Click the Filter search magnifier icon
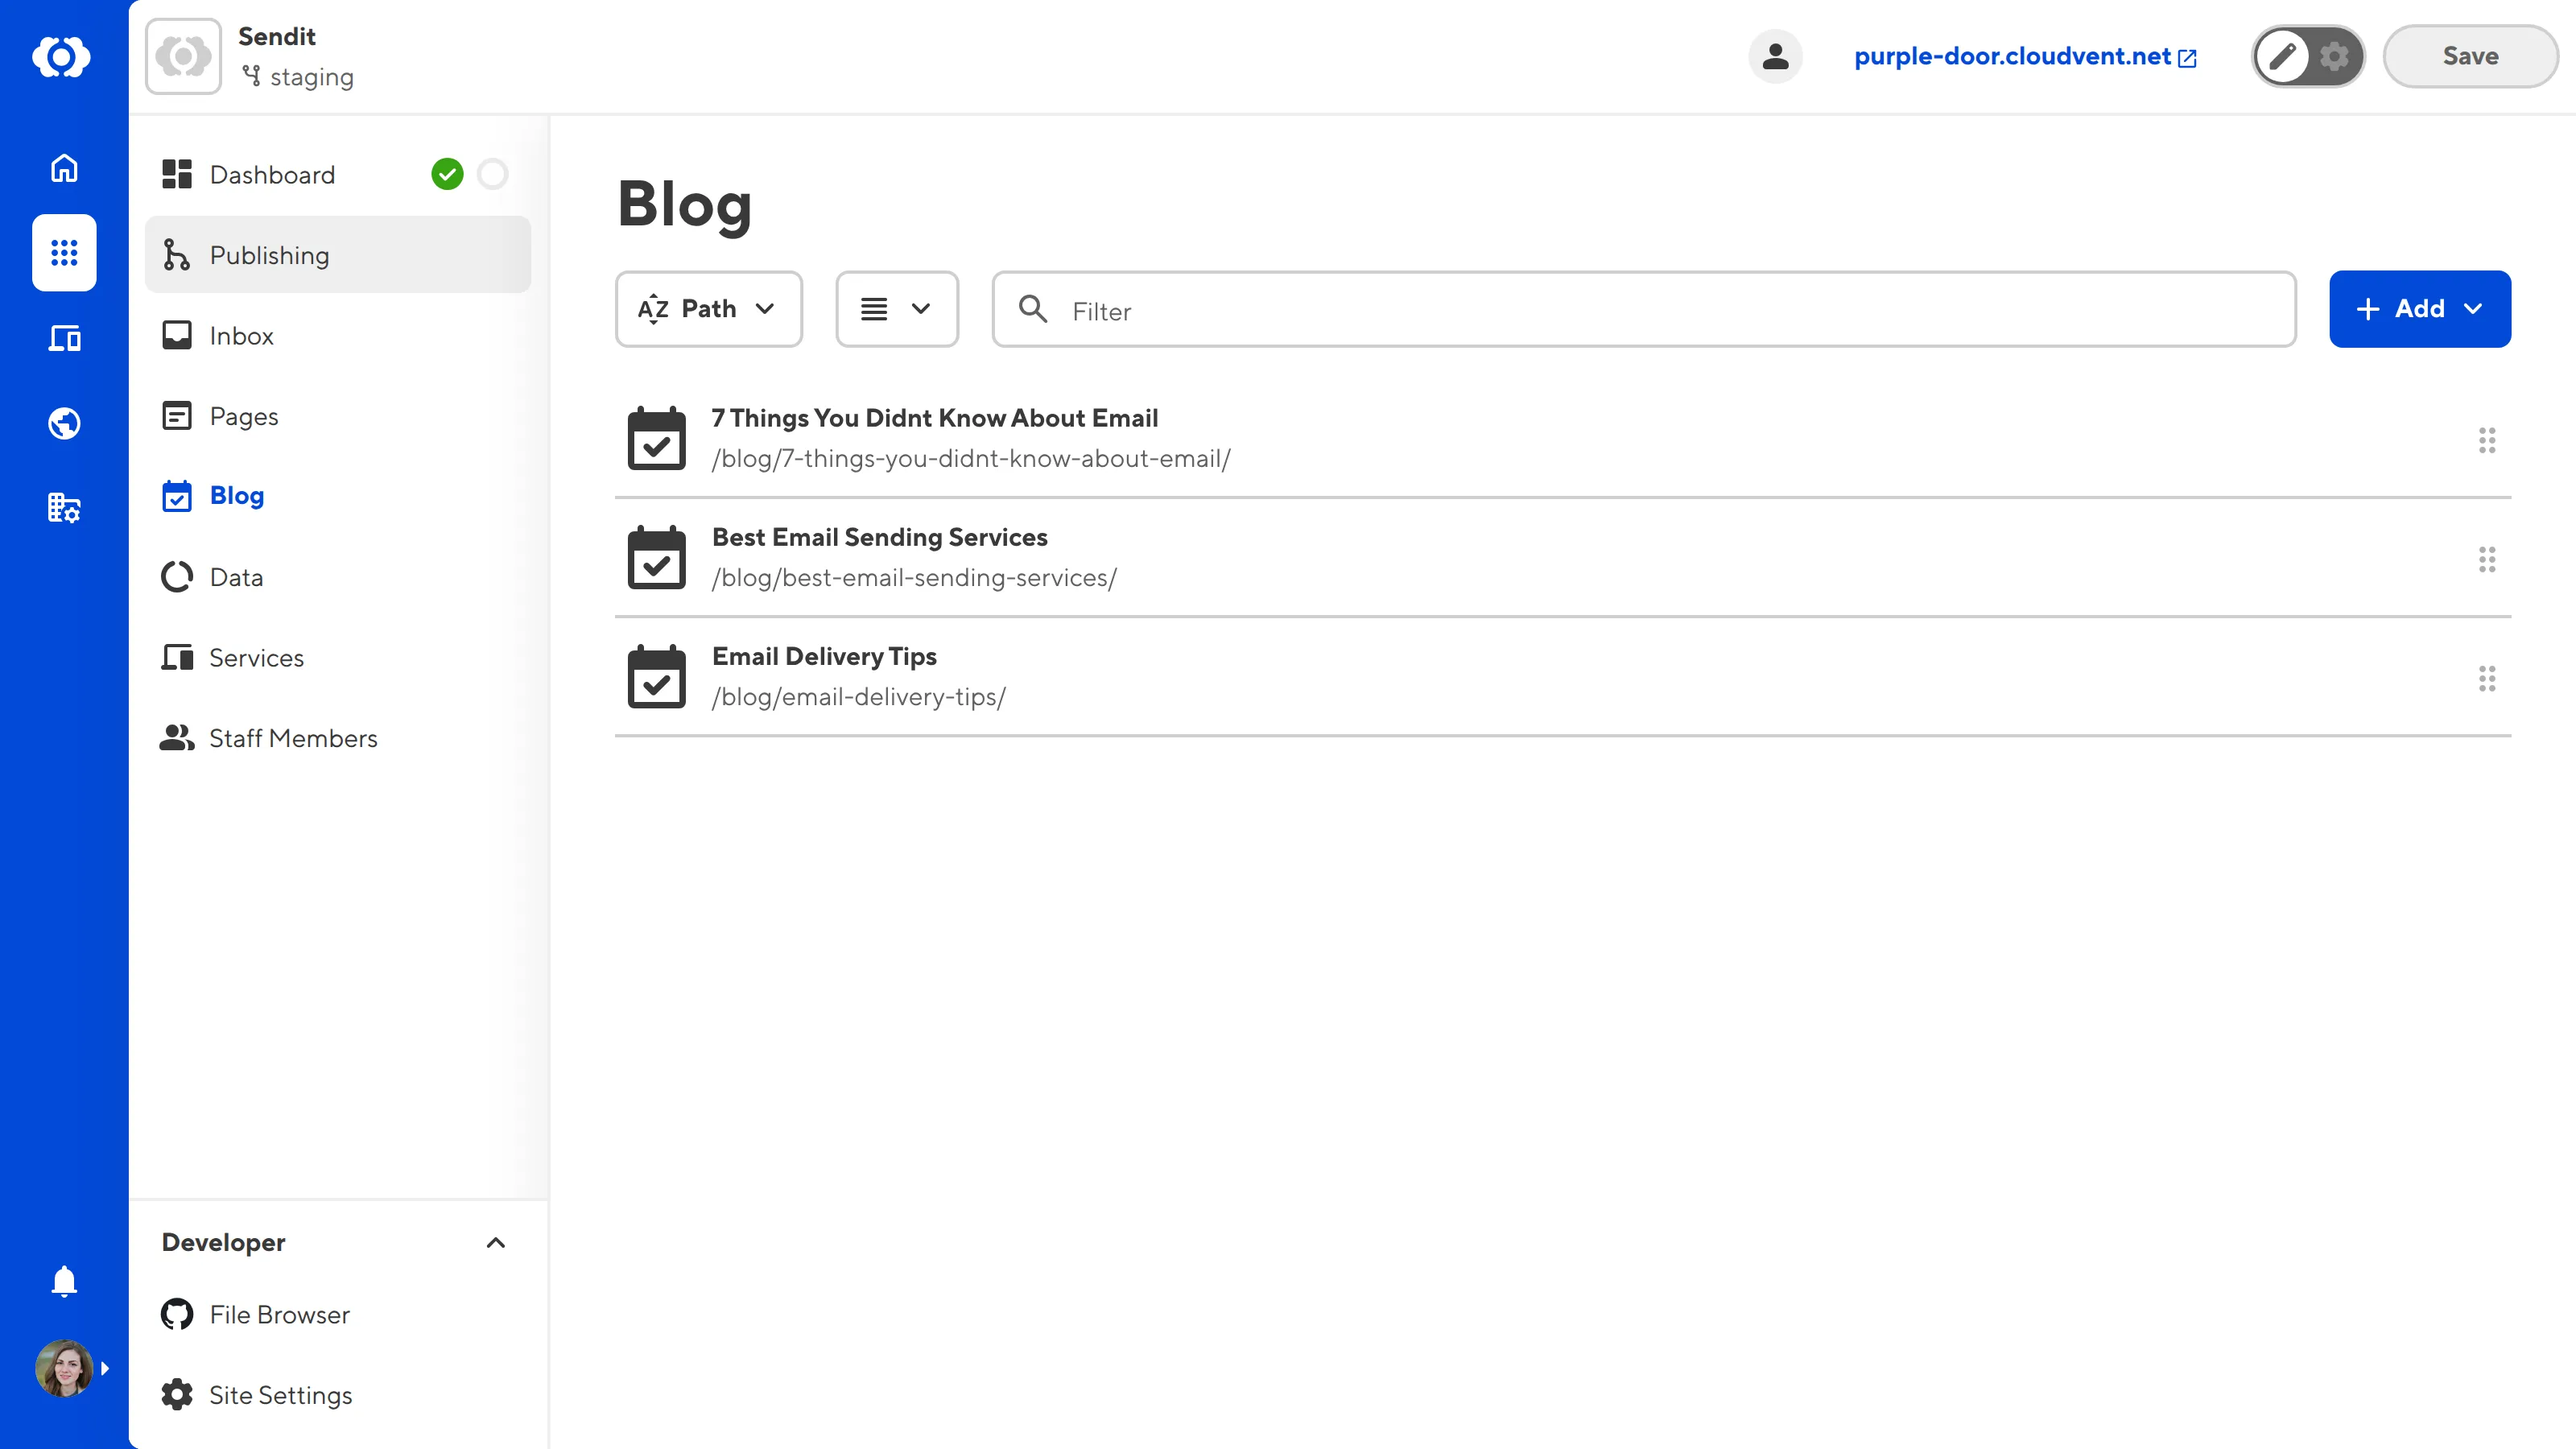 pyautogui.click(x=1034, y=310)
